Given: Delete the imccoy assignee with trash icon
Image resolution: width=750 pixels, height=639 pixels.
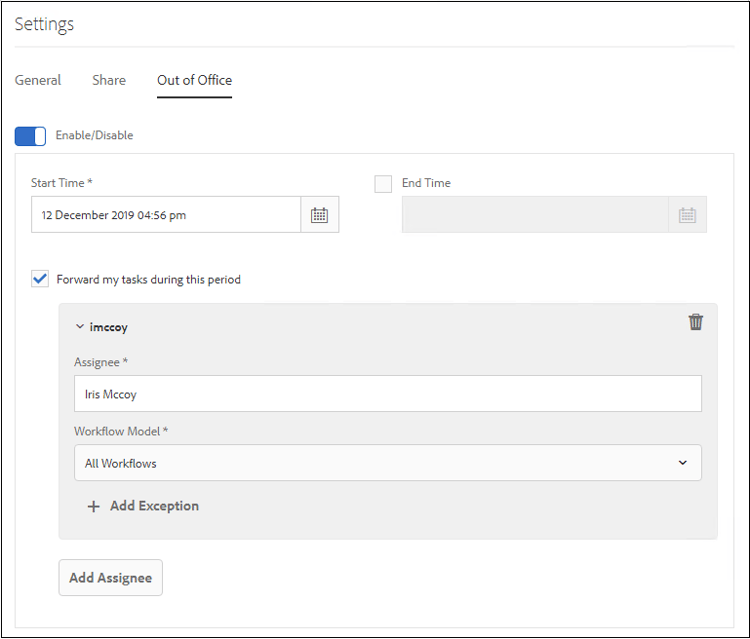Looking at the screenshot, I should coord(696,322).
